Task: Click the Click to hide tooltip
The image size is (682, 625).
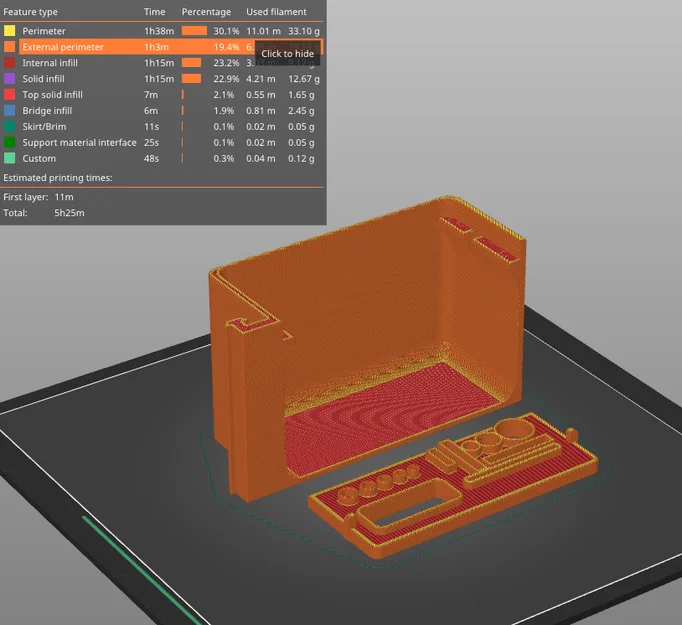Action: (x=287, y=53)
